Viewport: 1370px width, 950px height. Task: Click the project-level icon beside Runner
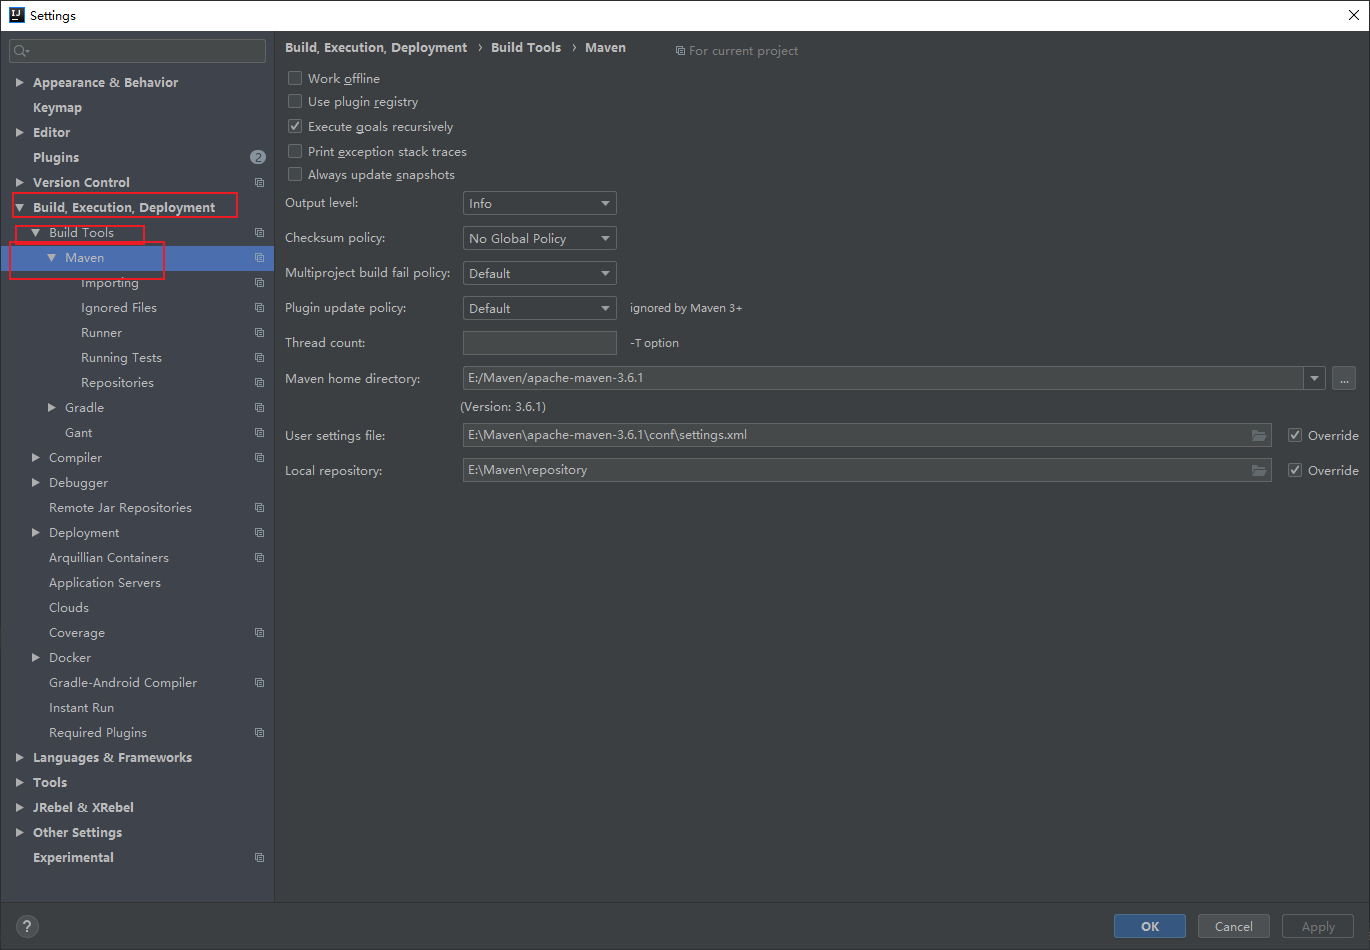[259, 333]
